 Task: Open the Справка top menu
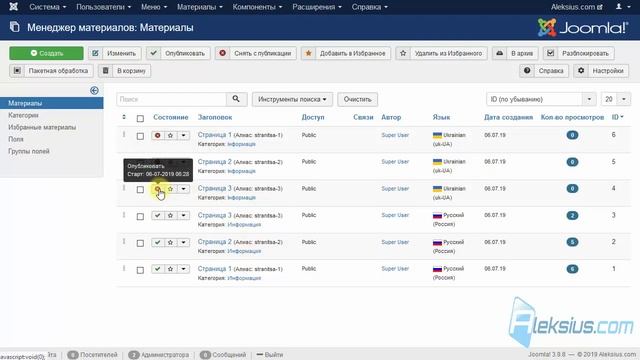point(369,7)
